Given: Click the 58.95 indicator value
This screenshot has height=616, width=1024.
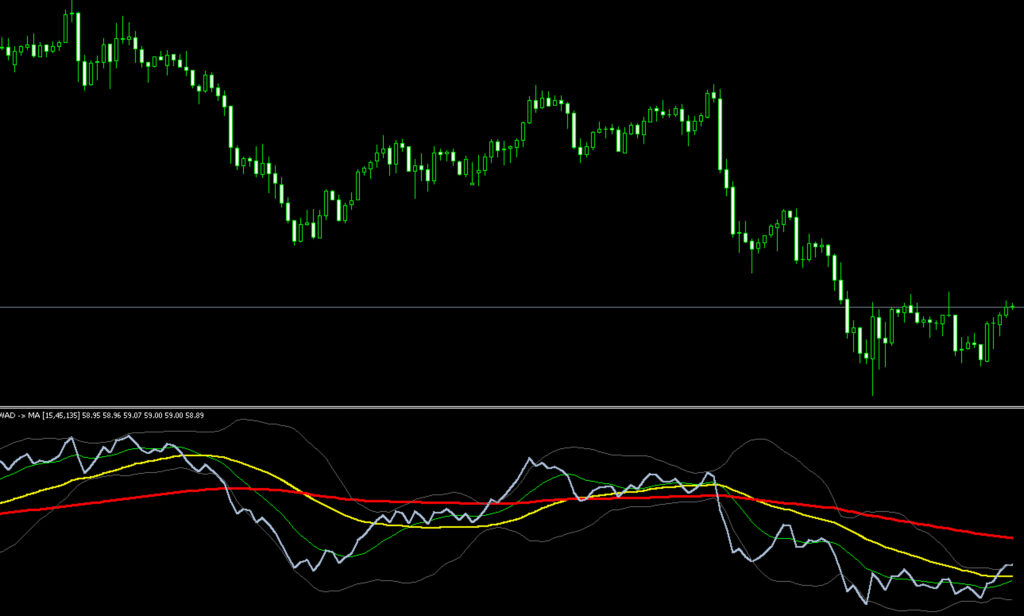Looking at the screenshot, I should pos(91,415).
